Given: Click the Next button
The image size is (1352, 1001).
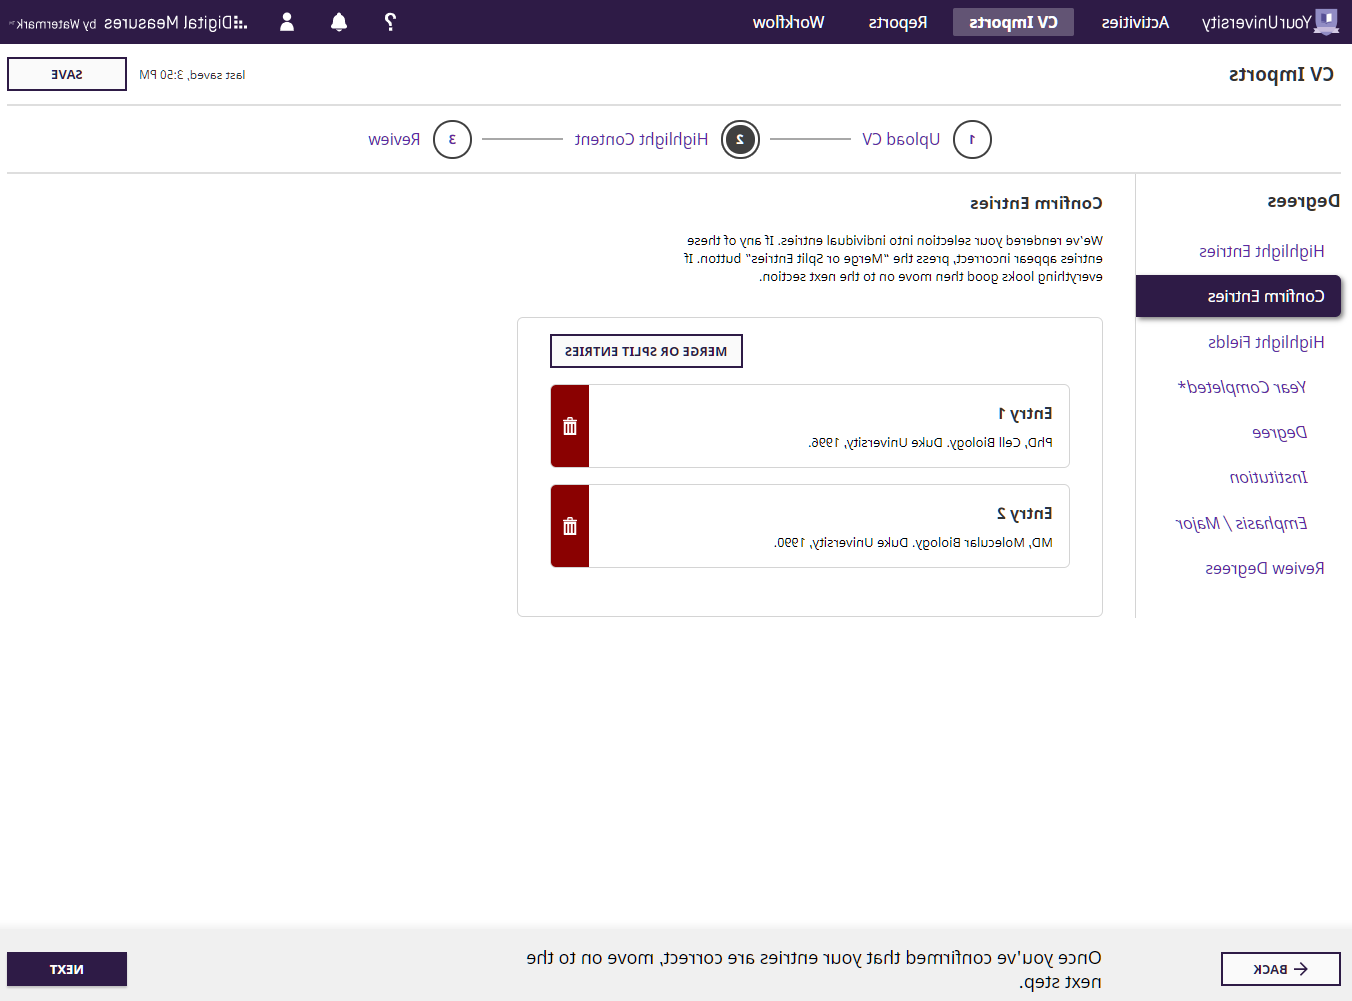Looking at the screenshot, I should click(67, 969).
